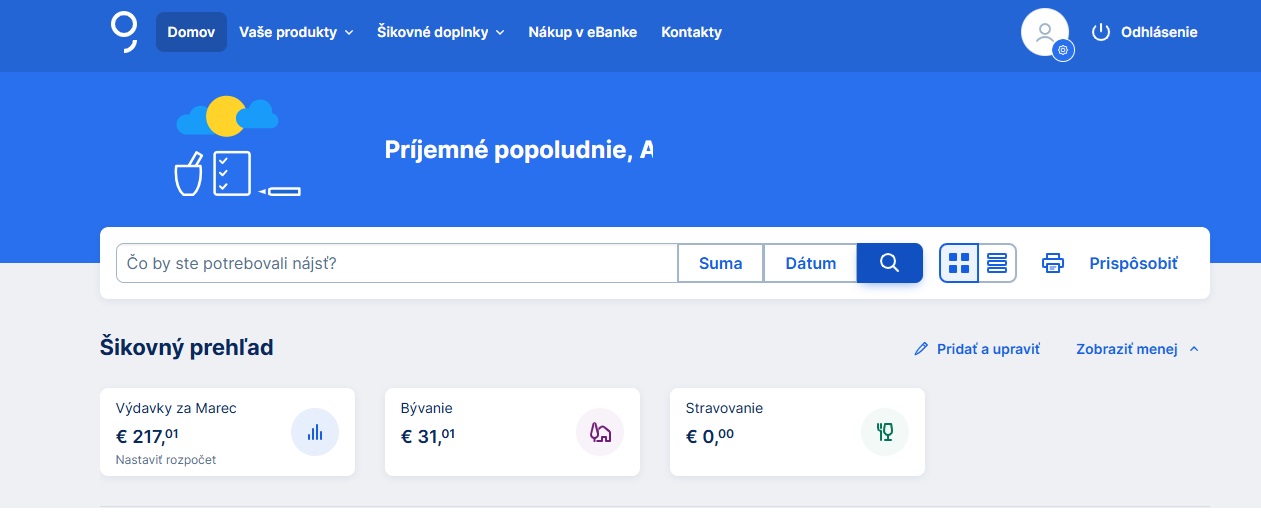Open the March expenses chart icon
The image size is (1261, 518).
pos(315,432)
